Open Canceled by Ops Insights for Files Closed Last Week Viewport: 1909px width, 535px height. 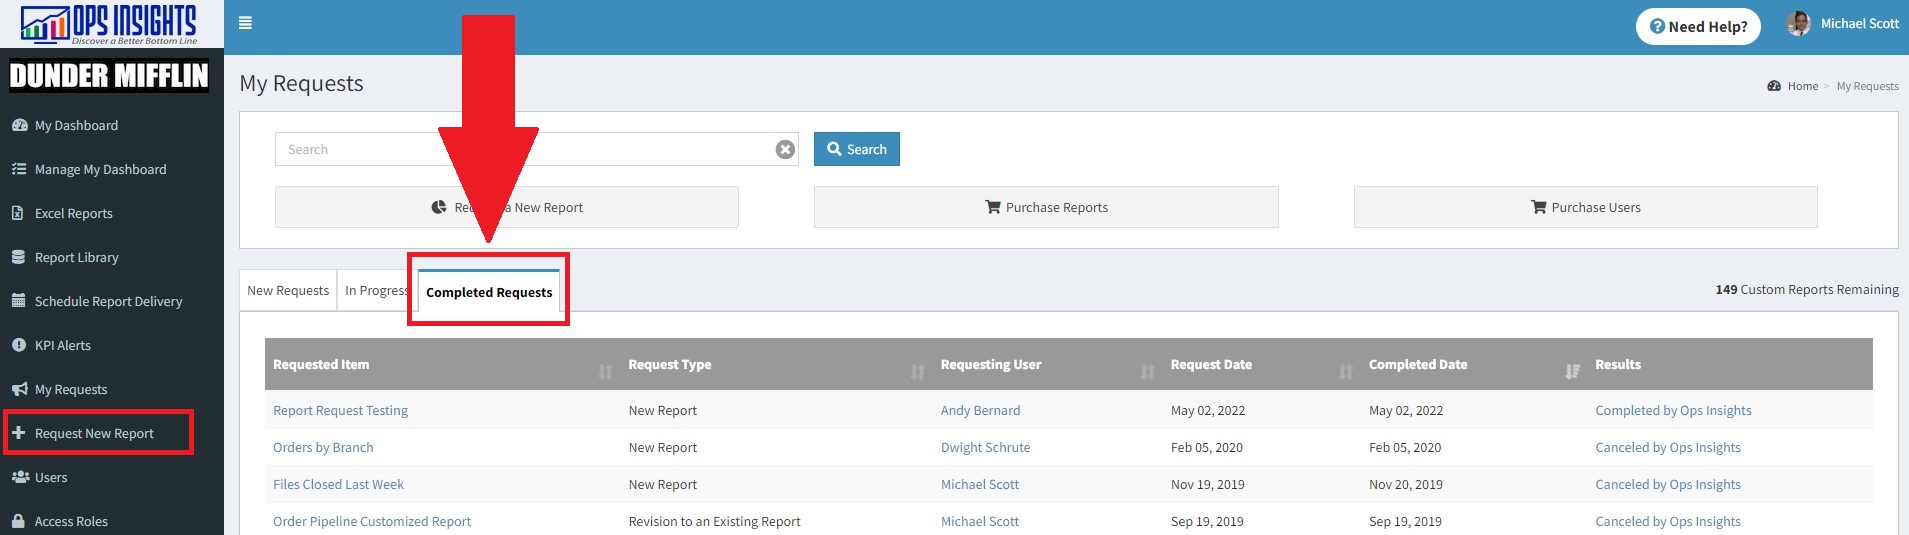tap(1668, 484)
